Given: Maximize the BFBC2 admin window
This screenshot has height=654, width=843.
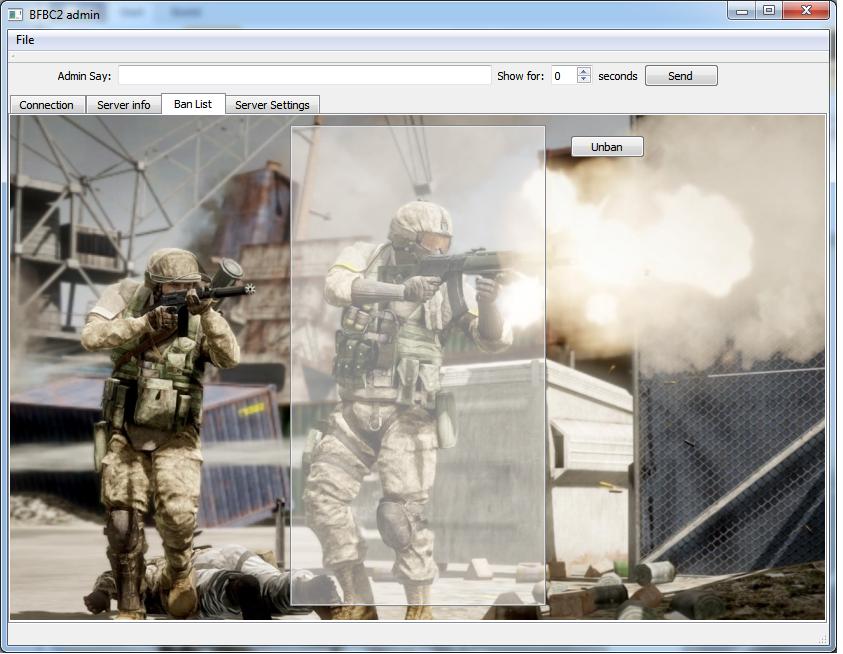Looking at the screenshot, I should pyautogui.click(x=769, y=11).
